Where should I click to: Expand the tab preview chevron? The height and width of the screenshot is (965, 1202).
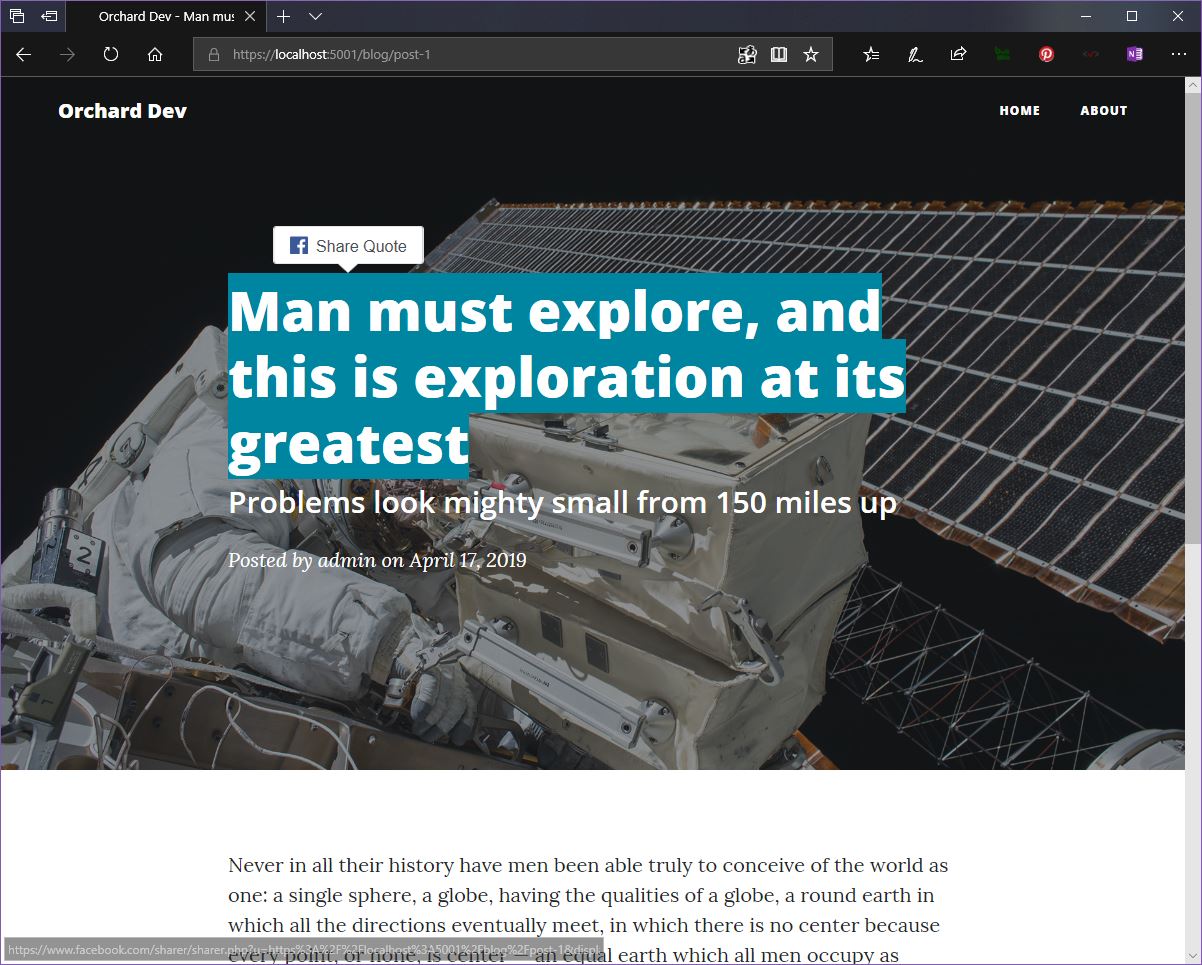point(315,17)
